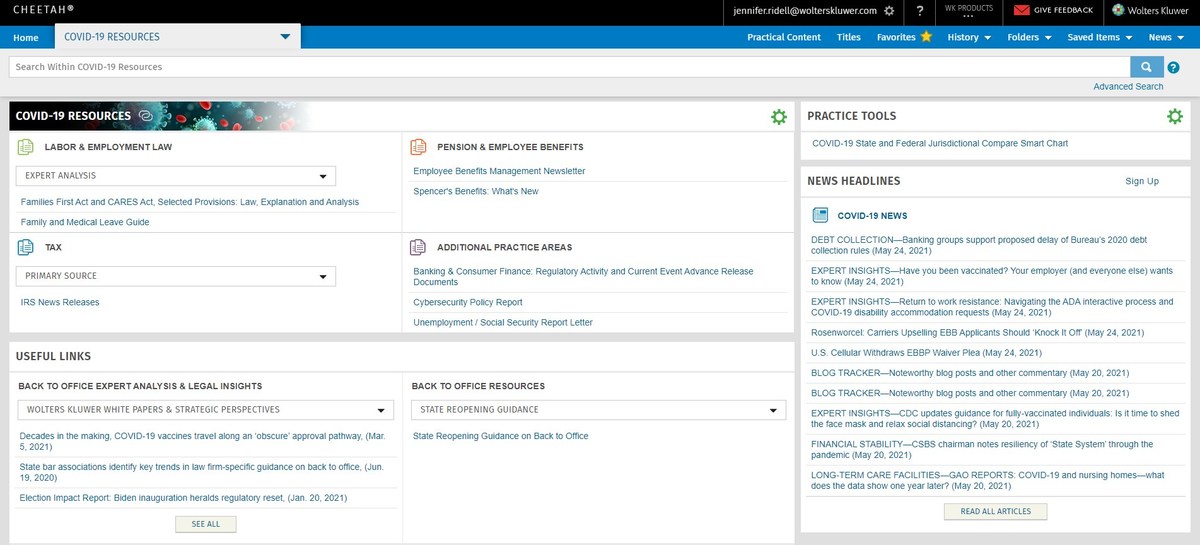Click the Additional Practice Areas document icon
1200x545 pixels.
point(419,247)
